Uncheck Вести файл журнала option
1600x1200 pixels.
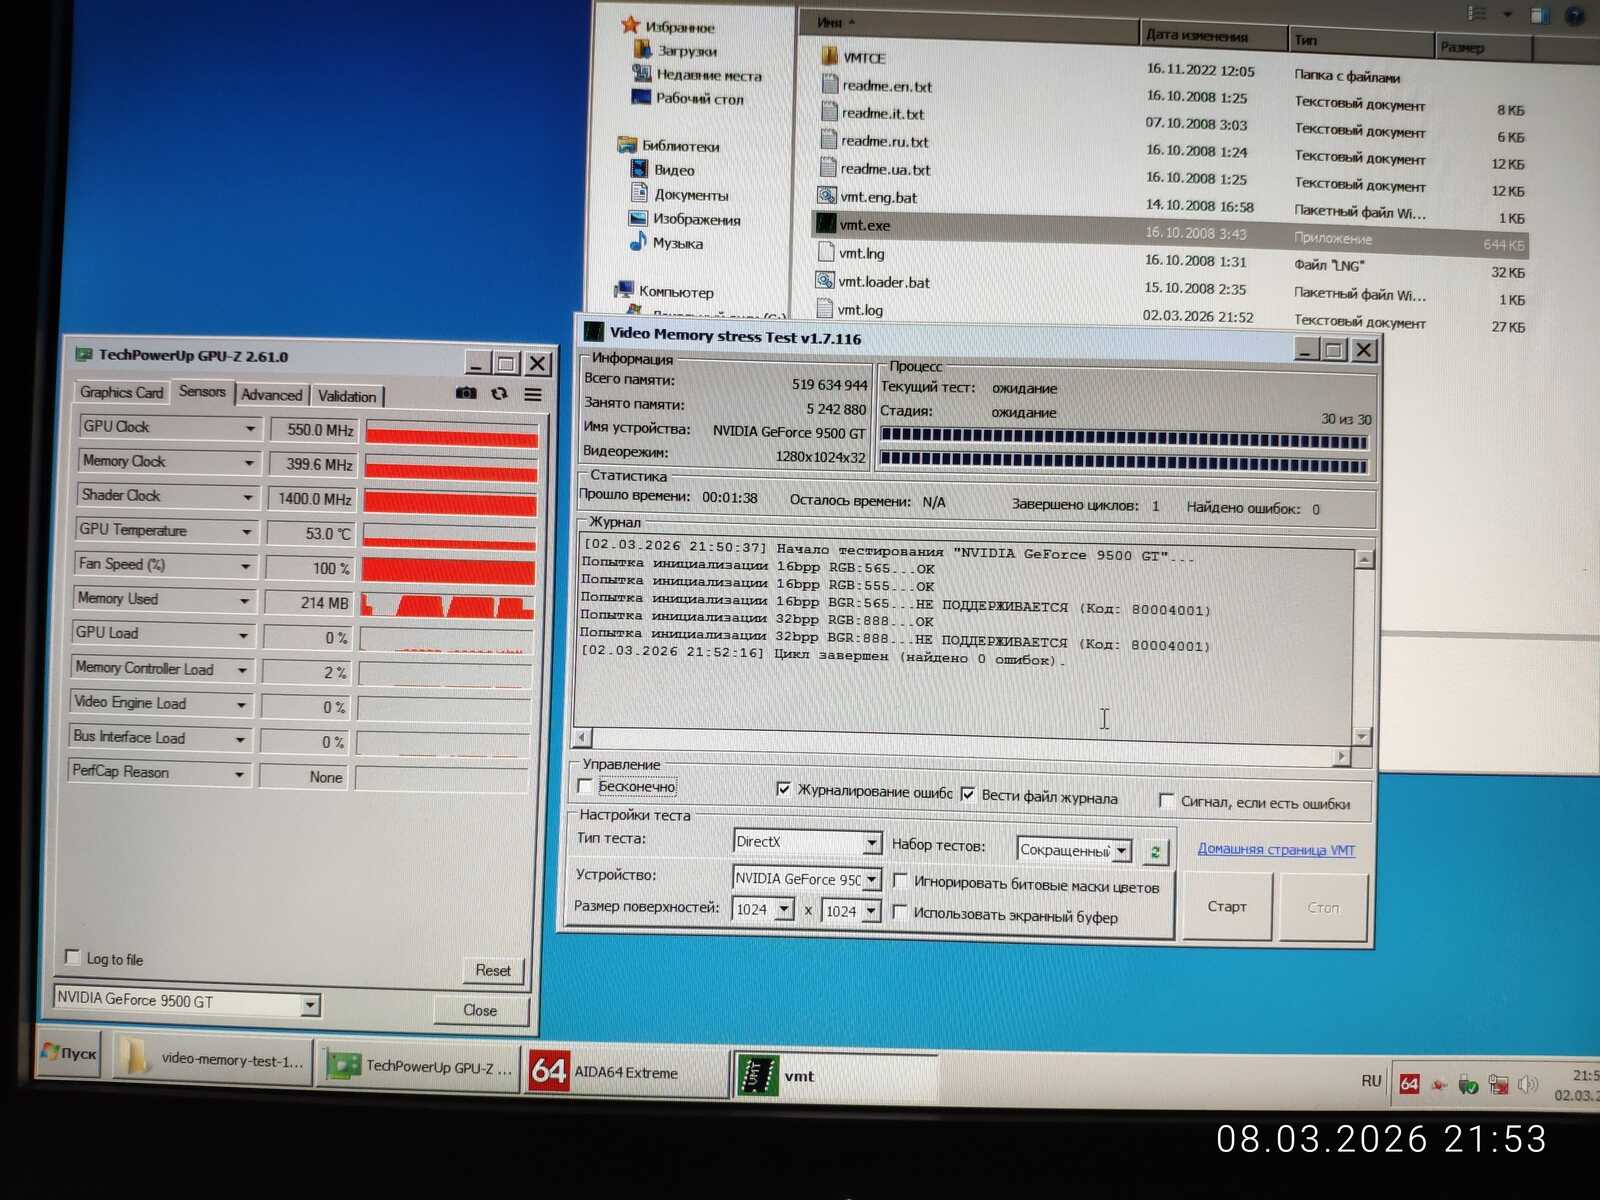pyautogui.click(x=967, y=794)
